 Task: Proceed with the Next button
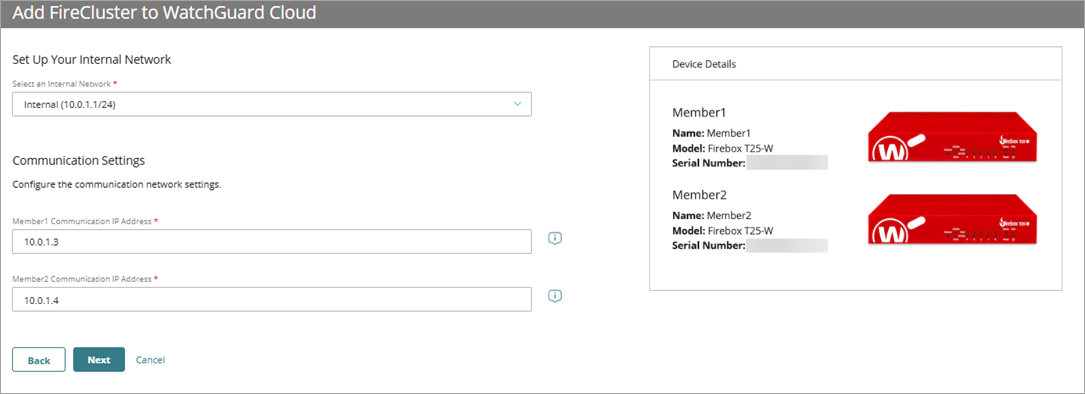(x=99, y=360)
